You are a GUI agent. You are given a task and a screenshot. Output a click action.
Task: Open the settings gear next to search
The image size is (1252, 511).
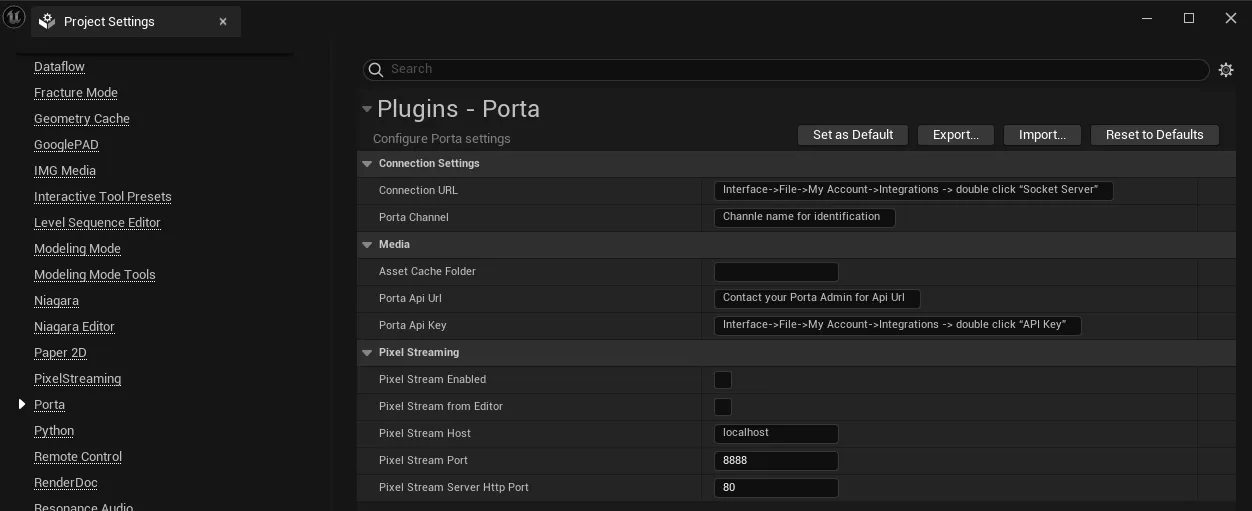coord(1226,70)
